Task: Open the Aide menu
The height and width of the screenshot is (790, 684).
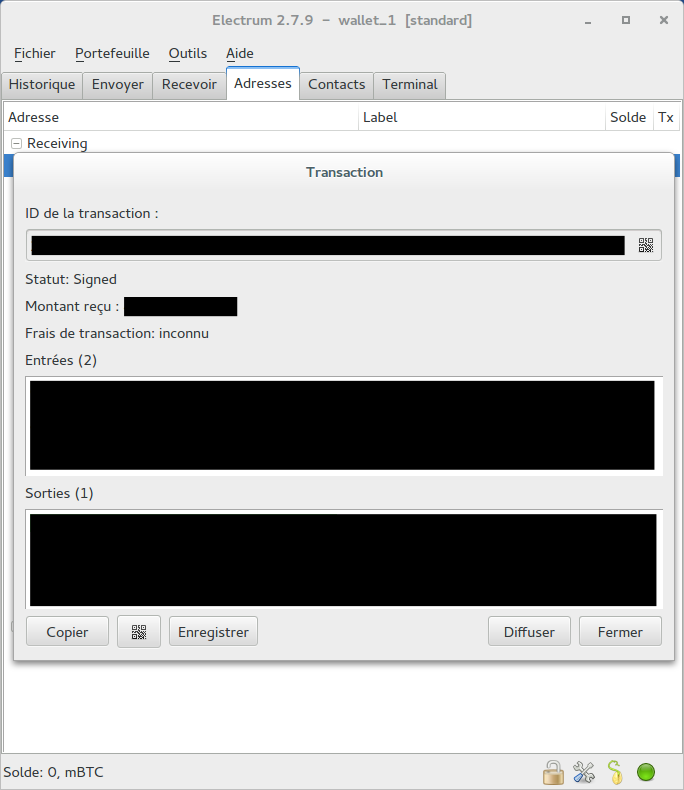Action: coord(240,53)
